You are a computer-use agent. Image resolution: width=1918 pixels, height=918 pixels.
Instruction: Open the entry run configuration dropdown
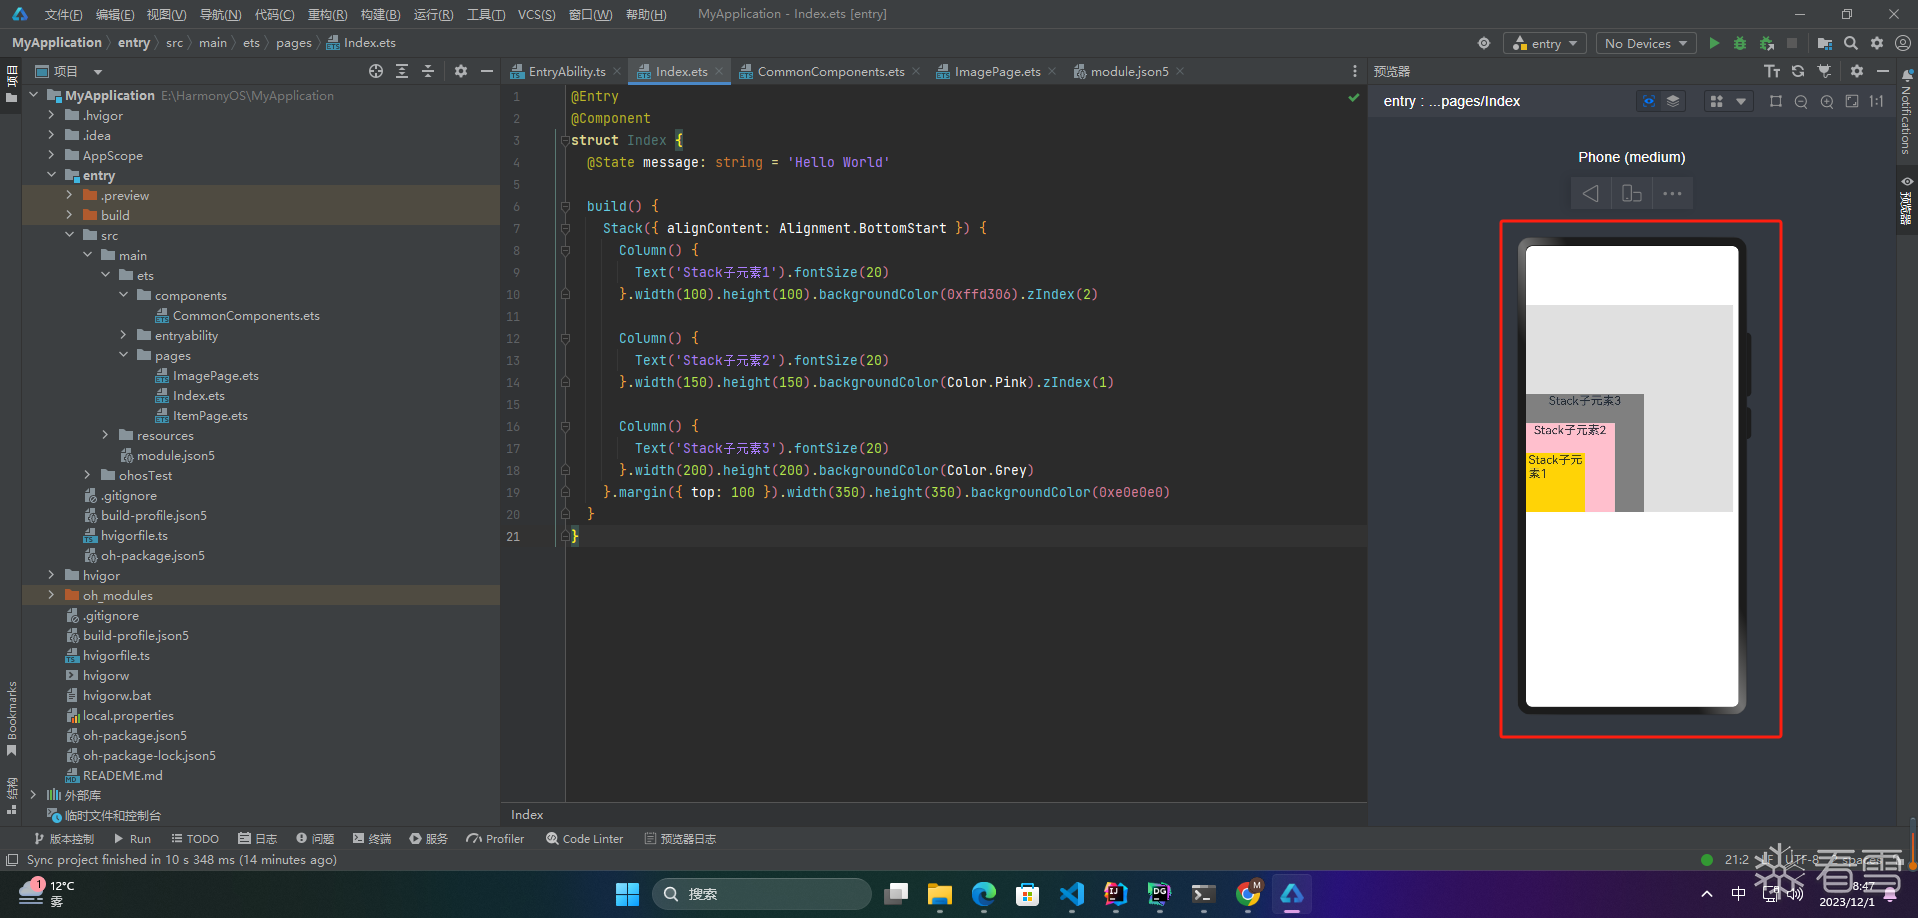1545,43
